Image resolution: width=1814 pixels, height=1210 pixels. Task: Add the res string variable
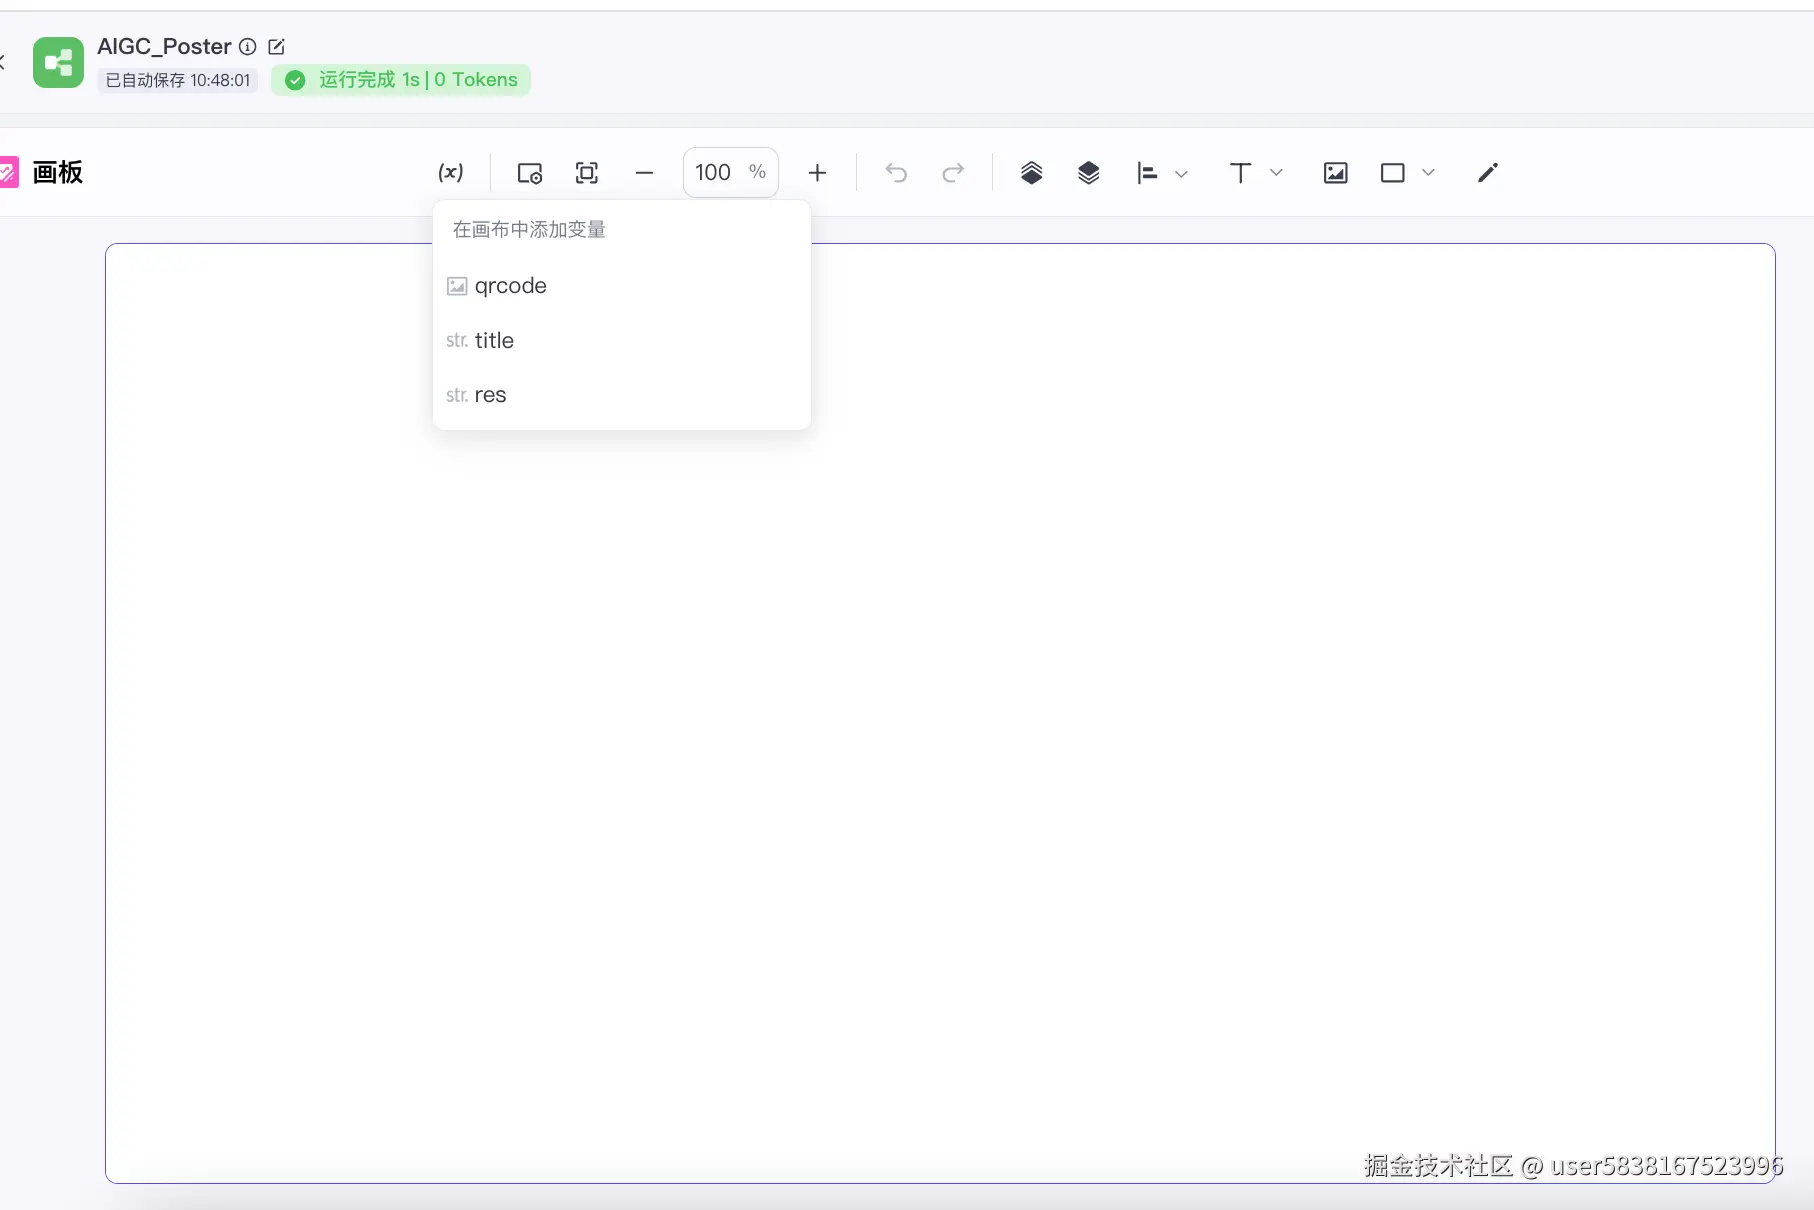click(x=621, y=395)
